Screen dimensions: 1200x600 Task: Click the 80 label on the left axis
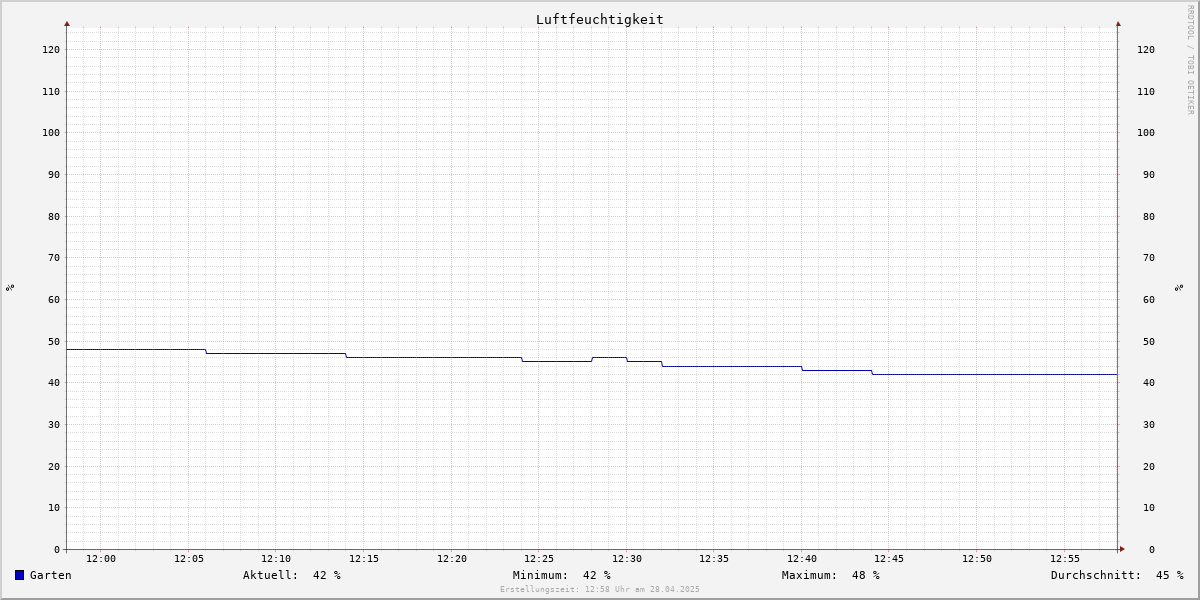pos(54,216)
